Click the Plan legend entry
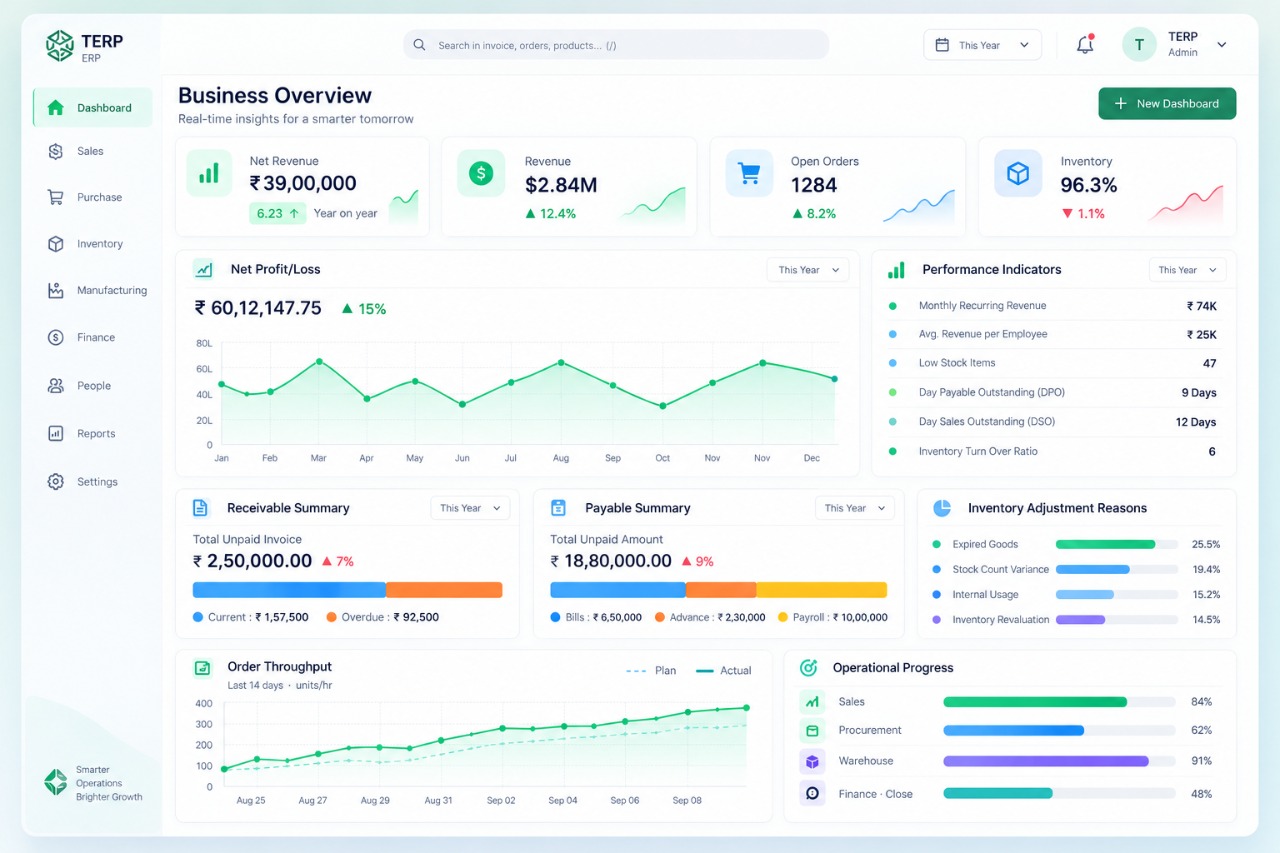This screenshot has width=1280, height=853. pos(651,671)
